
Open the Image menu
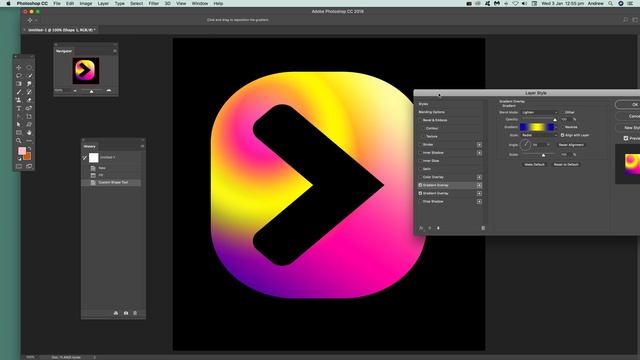(86, 3)
